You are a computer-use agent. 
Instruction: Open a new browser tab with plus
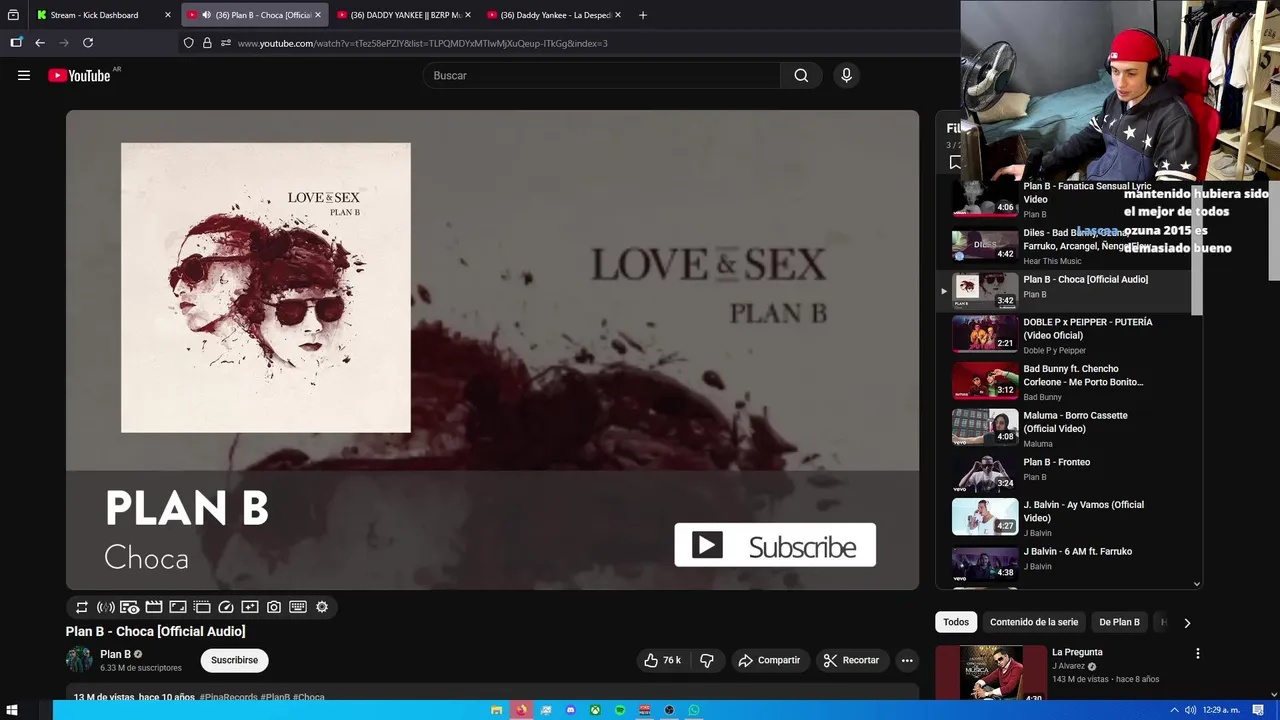[x=643, y=15]
